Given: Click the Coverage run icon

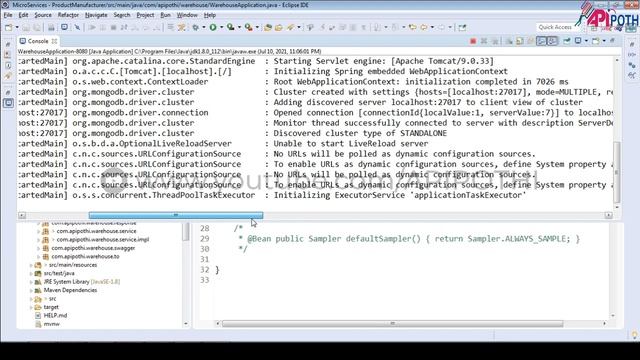Looking at the screenshot, I should pyautogui.click(x=231, y=27).
